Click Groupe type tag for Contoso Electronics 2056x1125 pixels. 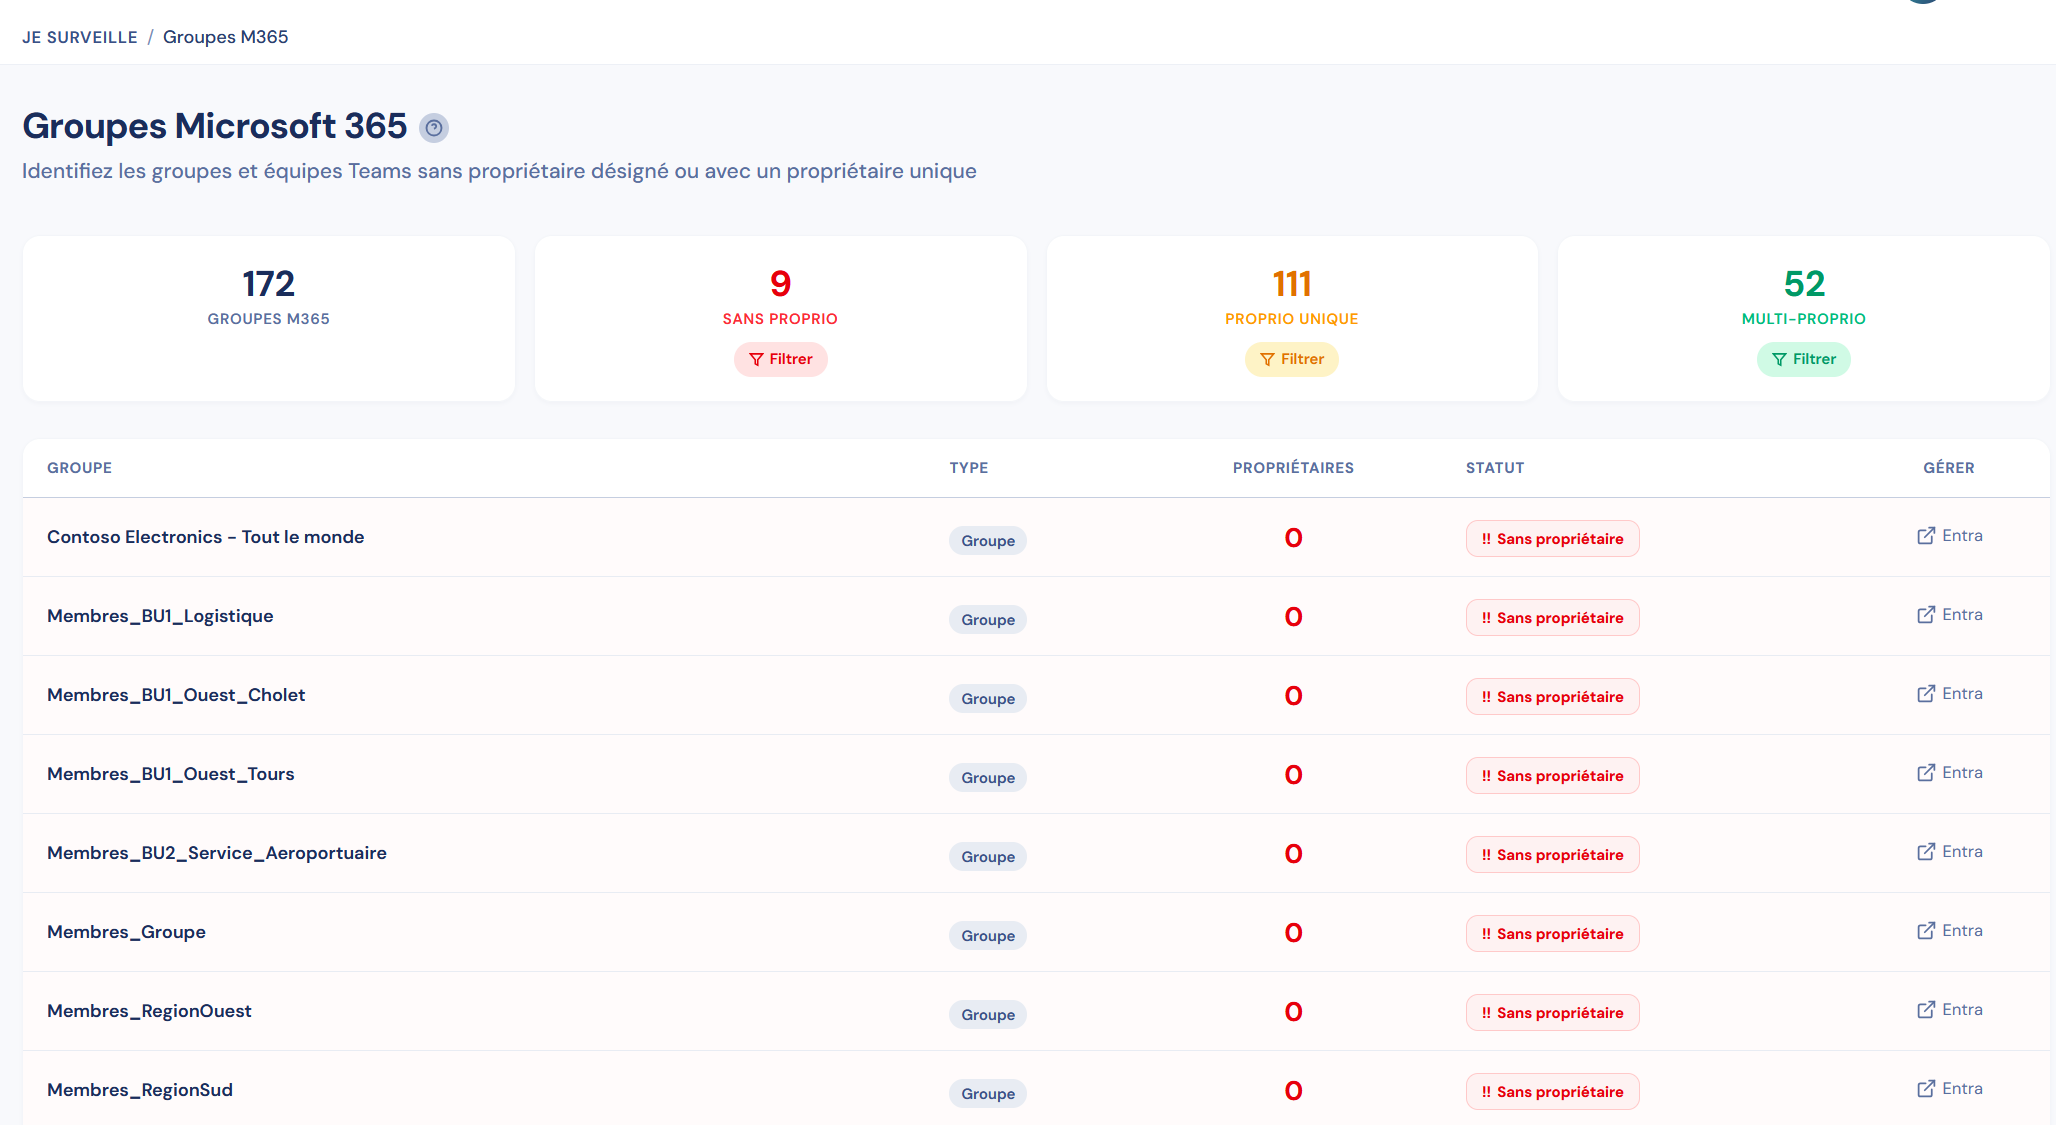[988, 541]
